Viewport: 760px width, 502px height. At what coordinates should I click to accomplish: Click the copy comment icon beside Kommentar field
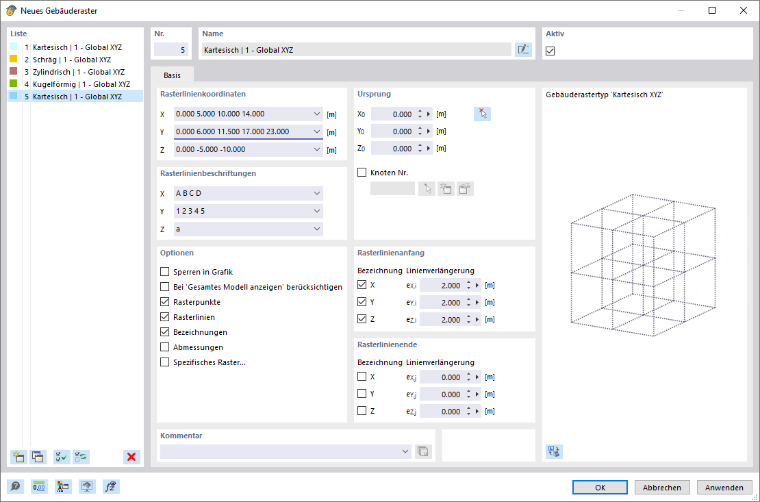point(423,452)
